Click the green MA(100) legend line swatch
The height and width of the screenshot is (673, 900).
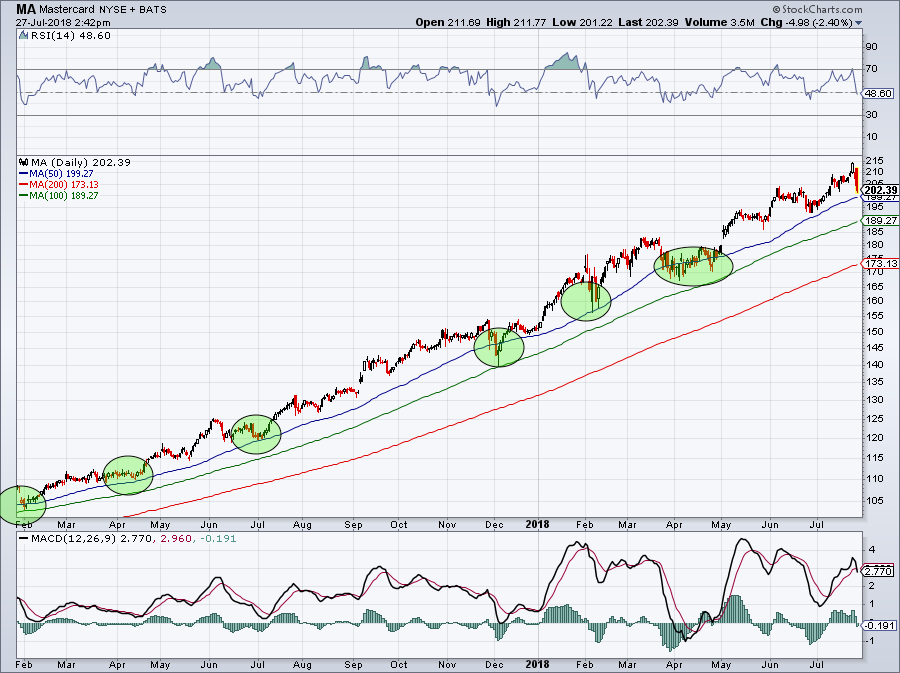coord(24,195)
